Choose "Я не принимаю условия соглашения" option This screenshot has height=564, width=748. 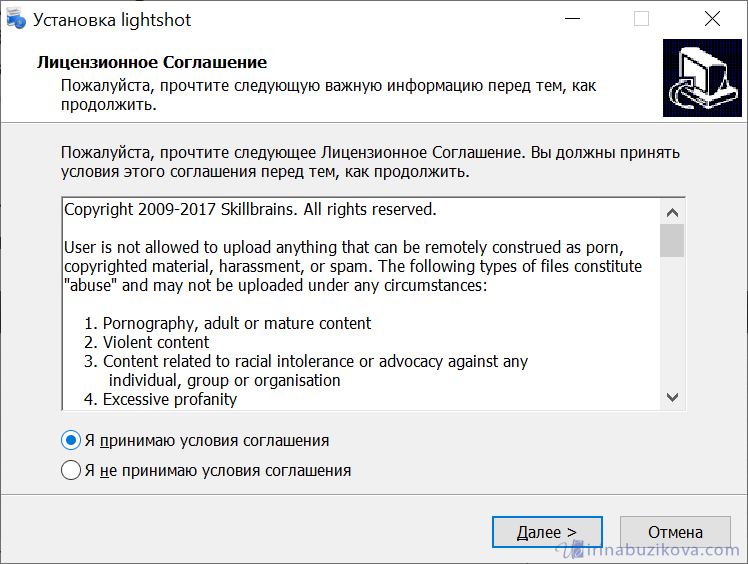(x=71, y=470)
